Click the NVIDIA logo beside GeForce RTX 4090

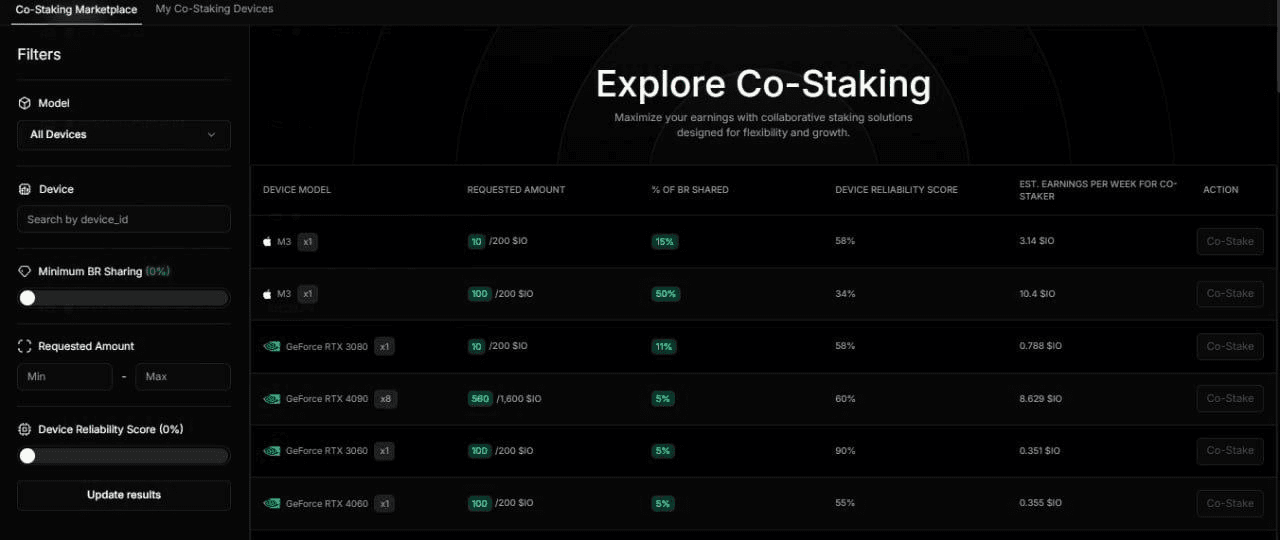[271, 398]
